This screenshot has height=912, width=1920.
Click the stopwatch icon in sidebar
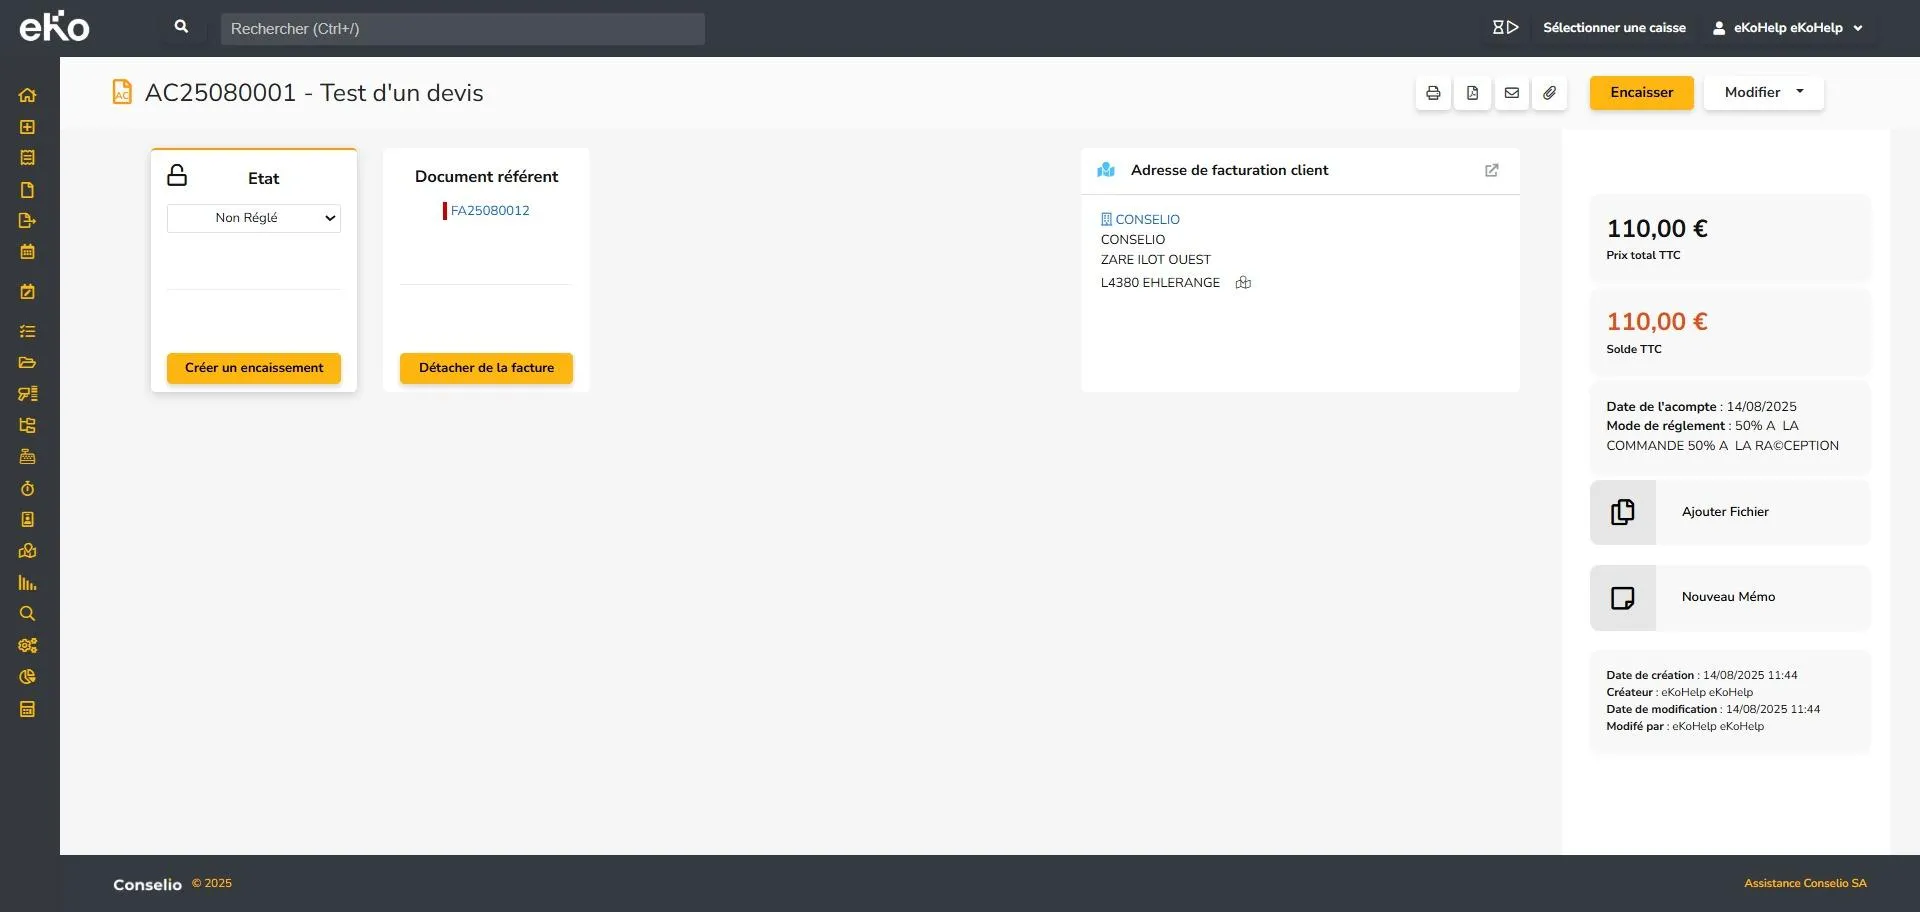(x=27, y=488)
